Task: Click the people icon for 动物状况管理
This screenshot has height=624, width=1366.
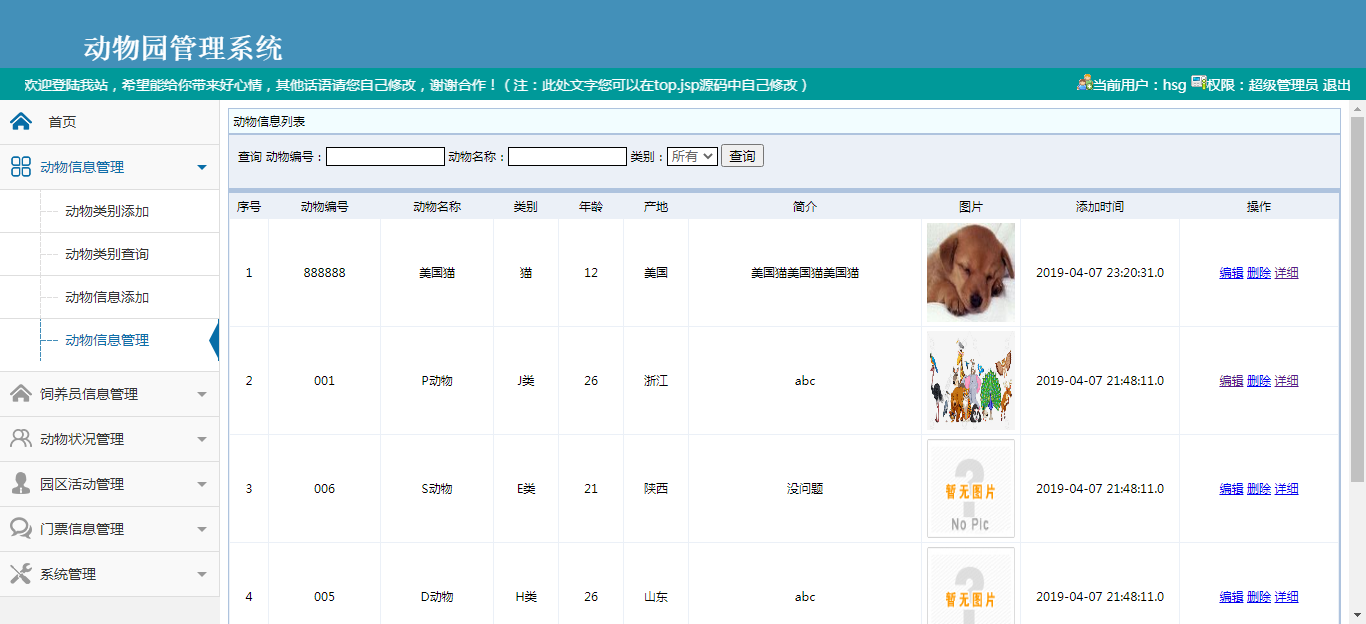Action: point(21,439)
